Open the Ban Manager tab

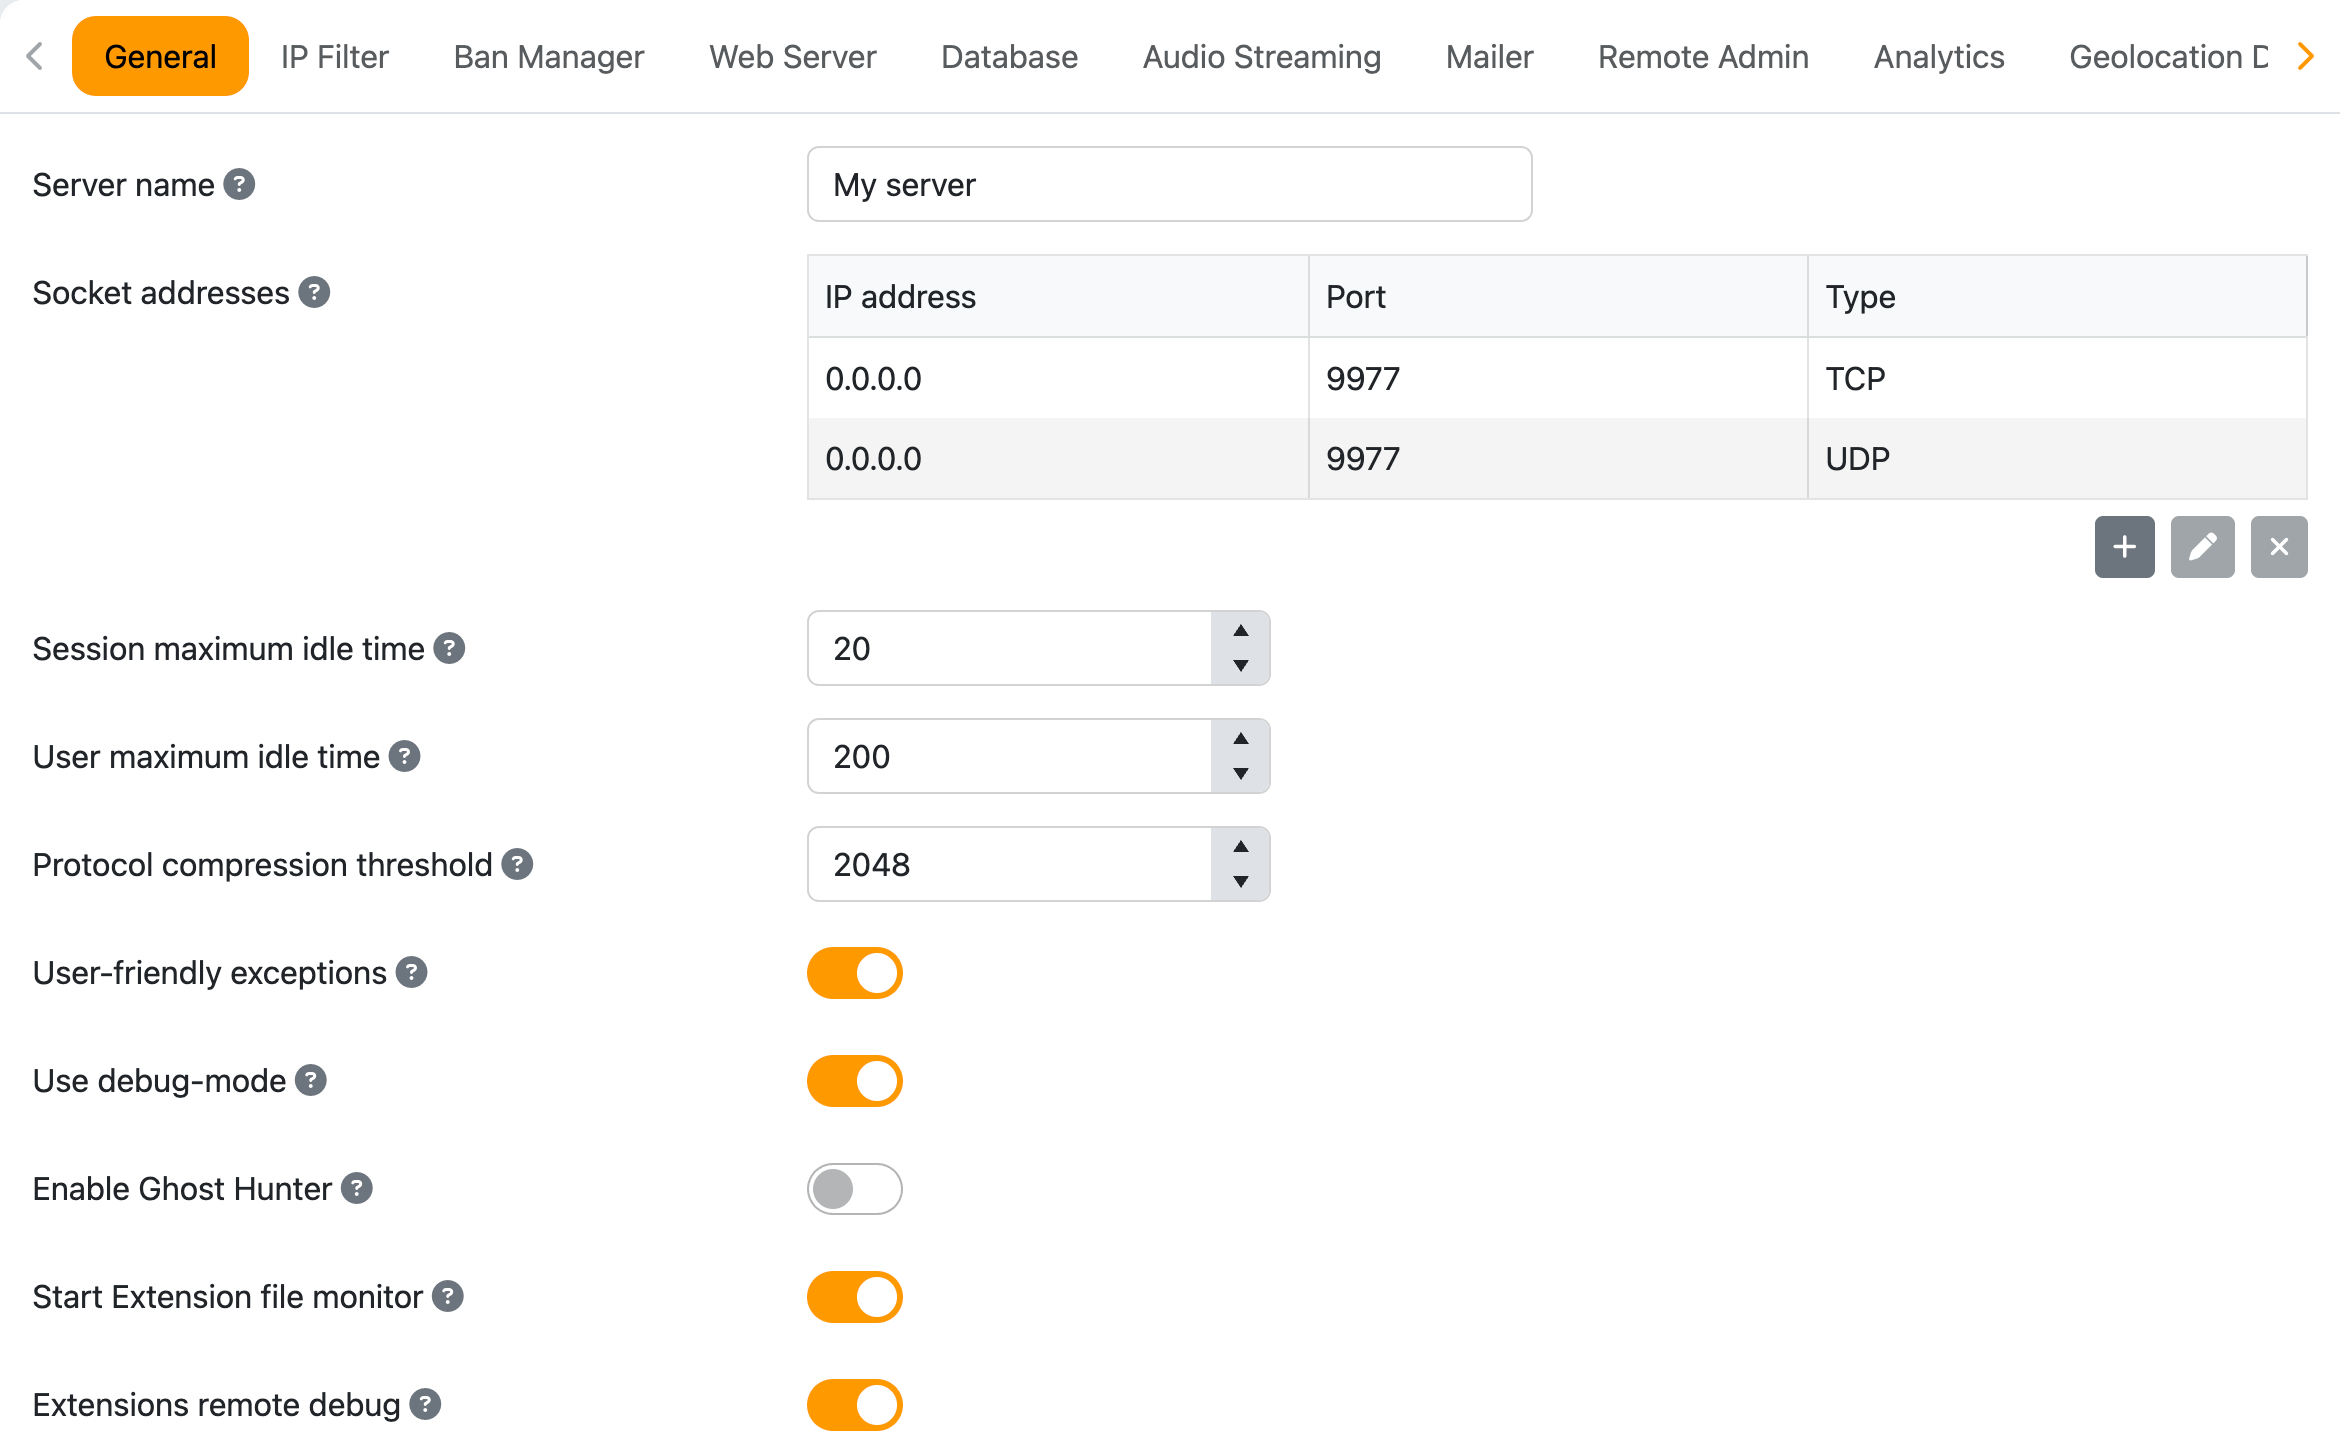[548, 57]
